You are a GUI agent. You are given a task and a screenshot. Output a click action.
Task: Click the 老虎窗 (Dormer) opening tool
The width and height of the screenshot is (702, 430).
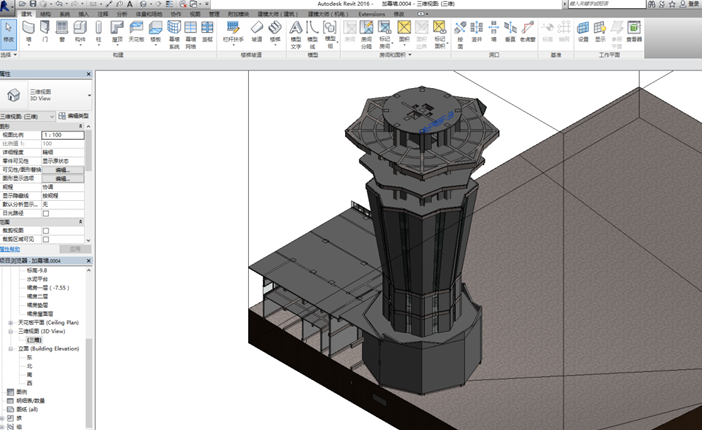(x=526, y=31)
